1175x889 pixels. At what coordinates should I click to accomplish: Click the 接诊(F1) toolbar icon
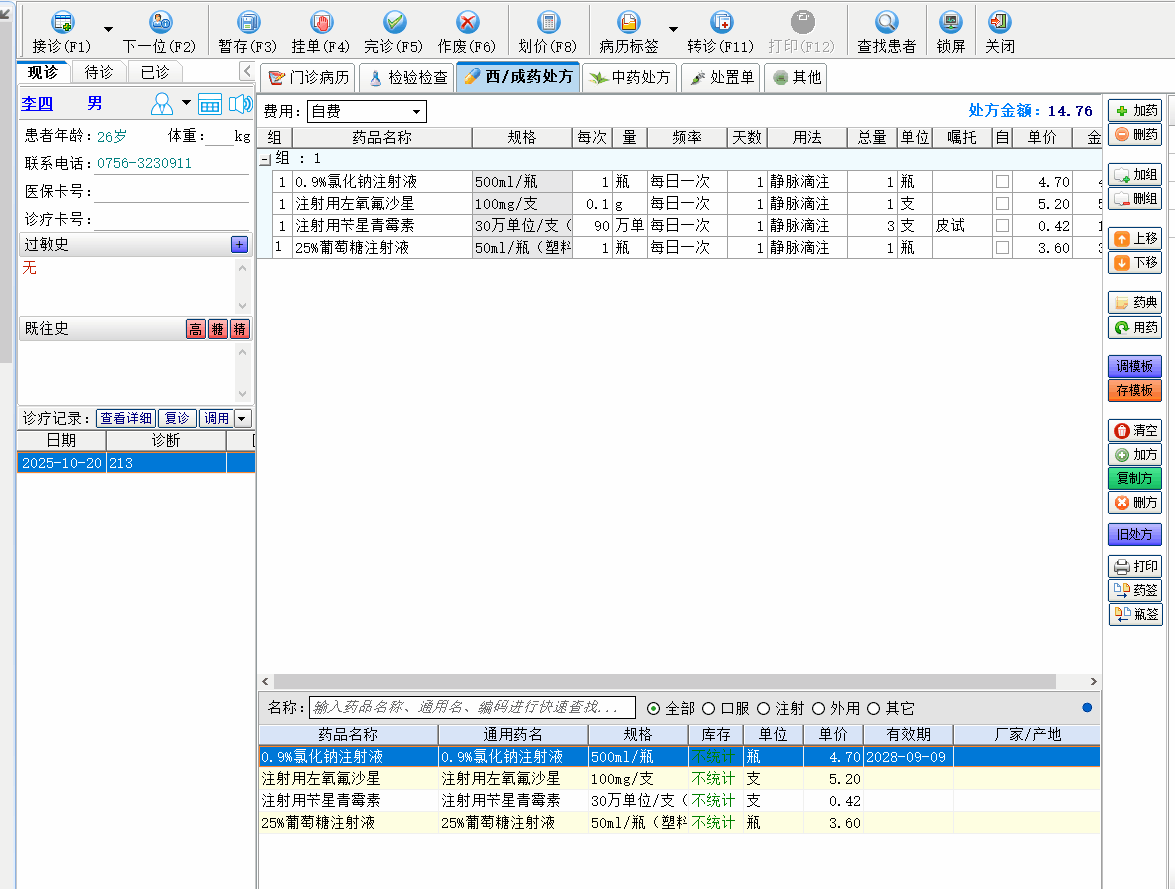click(62, 23)
